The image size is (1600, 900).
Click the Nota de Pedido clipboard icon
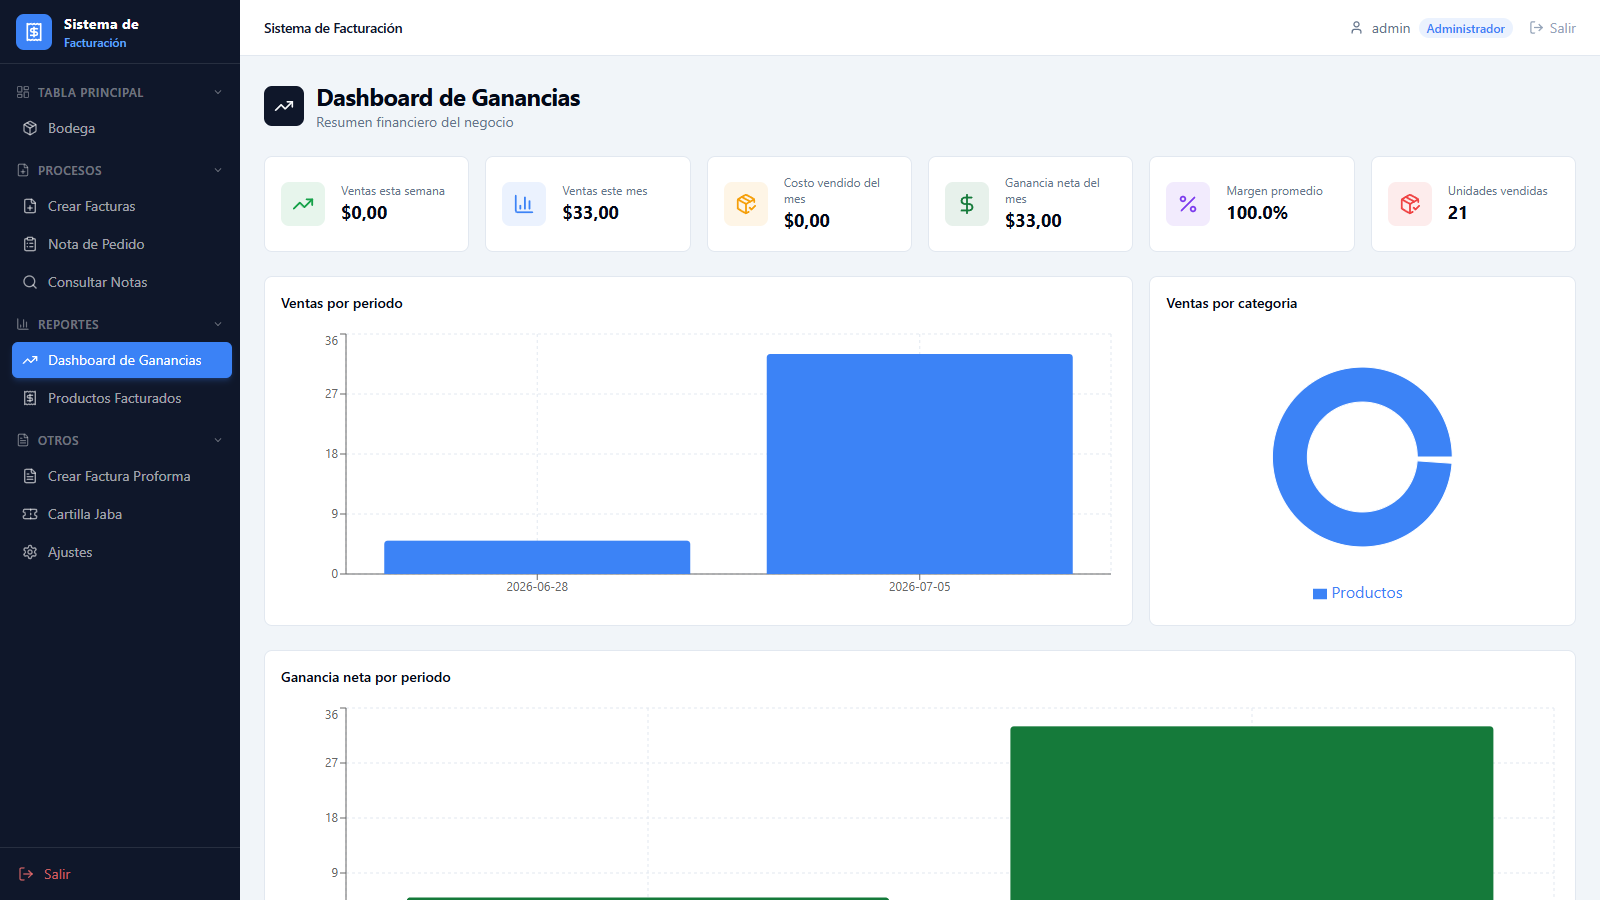coord(30,244)
